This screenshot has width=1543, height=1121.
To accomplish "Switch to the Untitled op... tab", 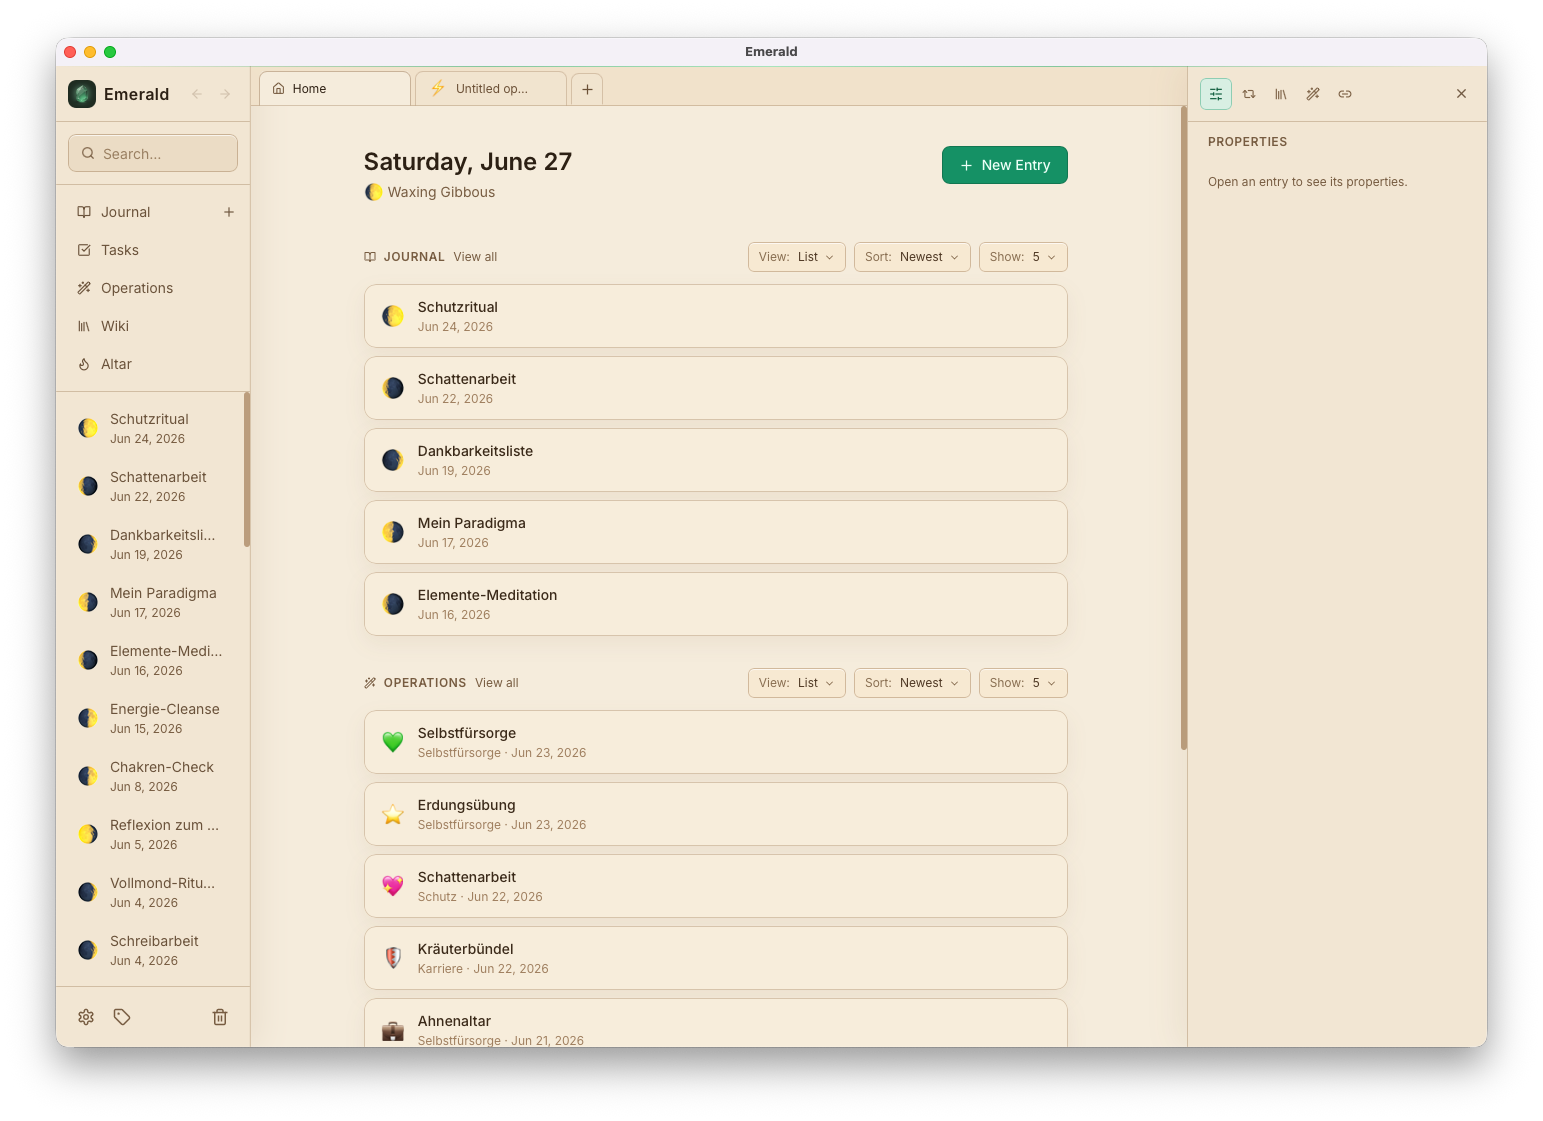I will click(x=491, y=89).
